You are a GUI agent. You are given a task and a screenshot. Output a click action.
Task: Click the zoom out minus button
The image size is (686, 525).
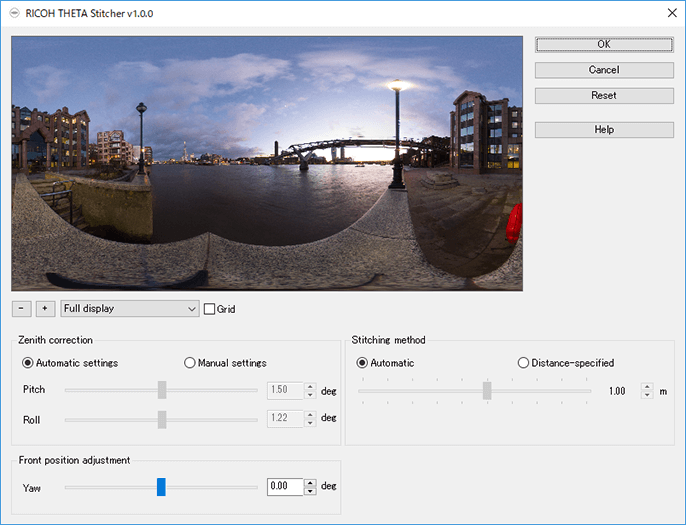pos(21,309)
